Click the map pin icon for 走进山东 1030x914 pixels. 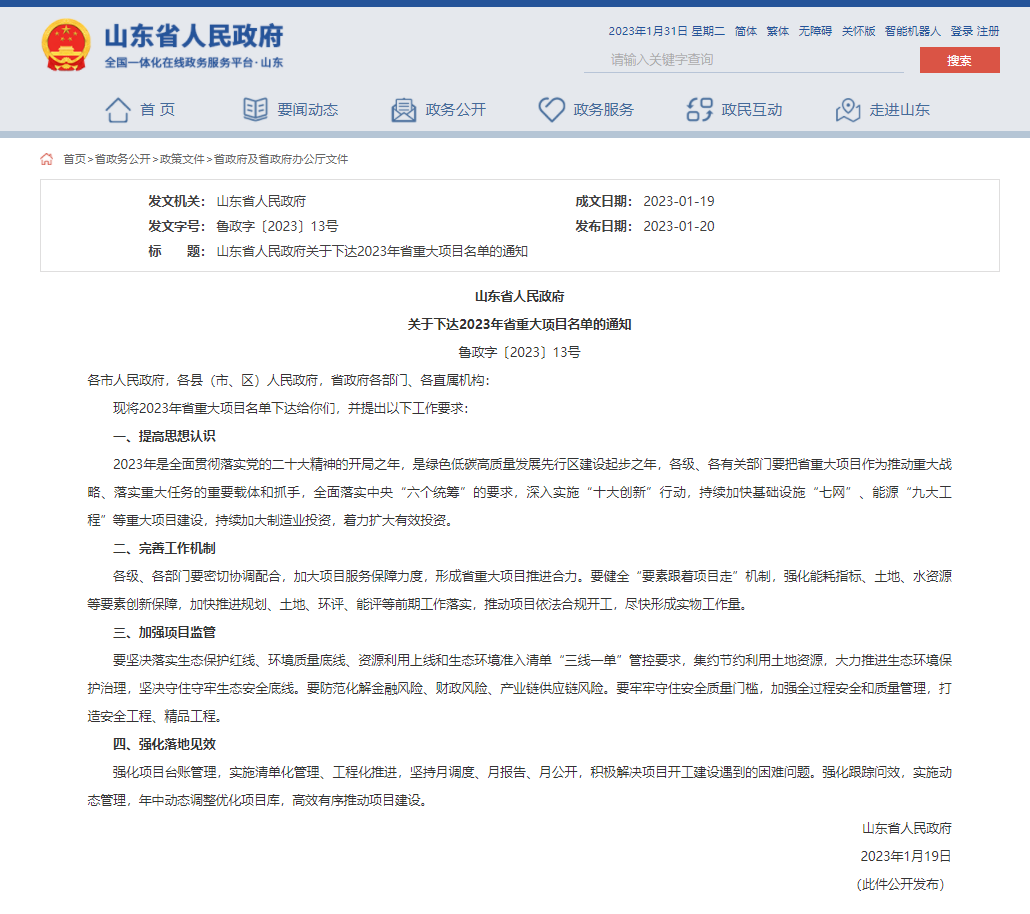[x=848, y=110]
